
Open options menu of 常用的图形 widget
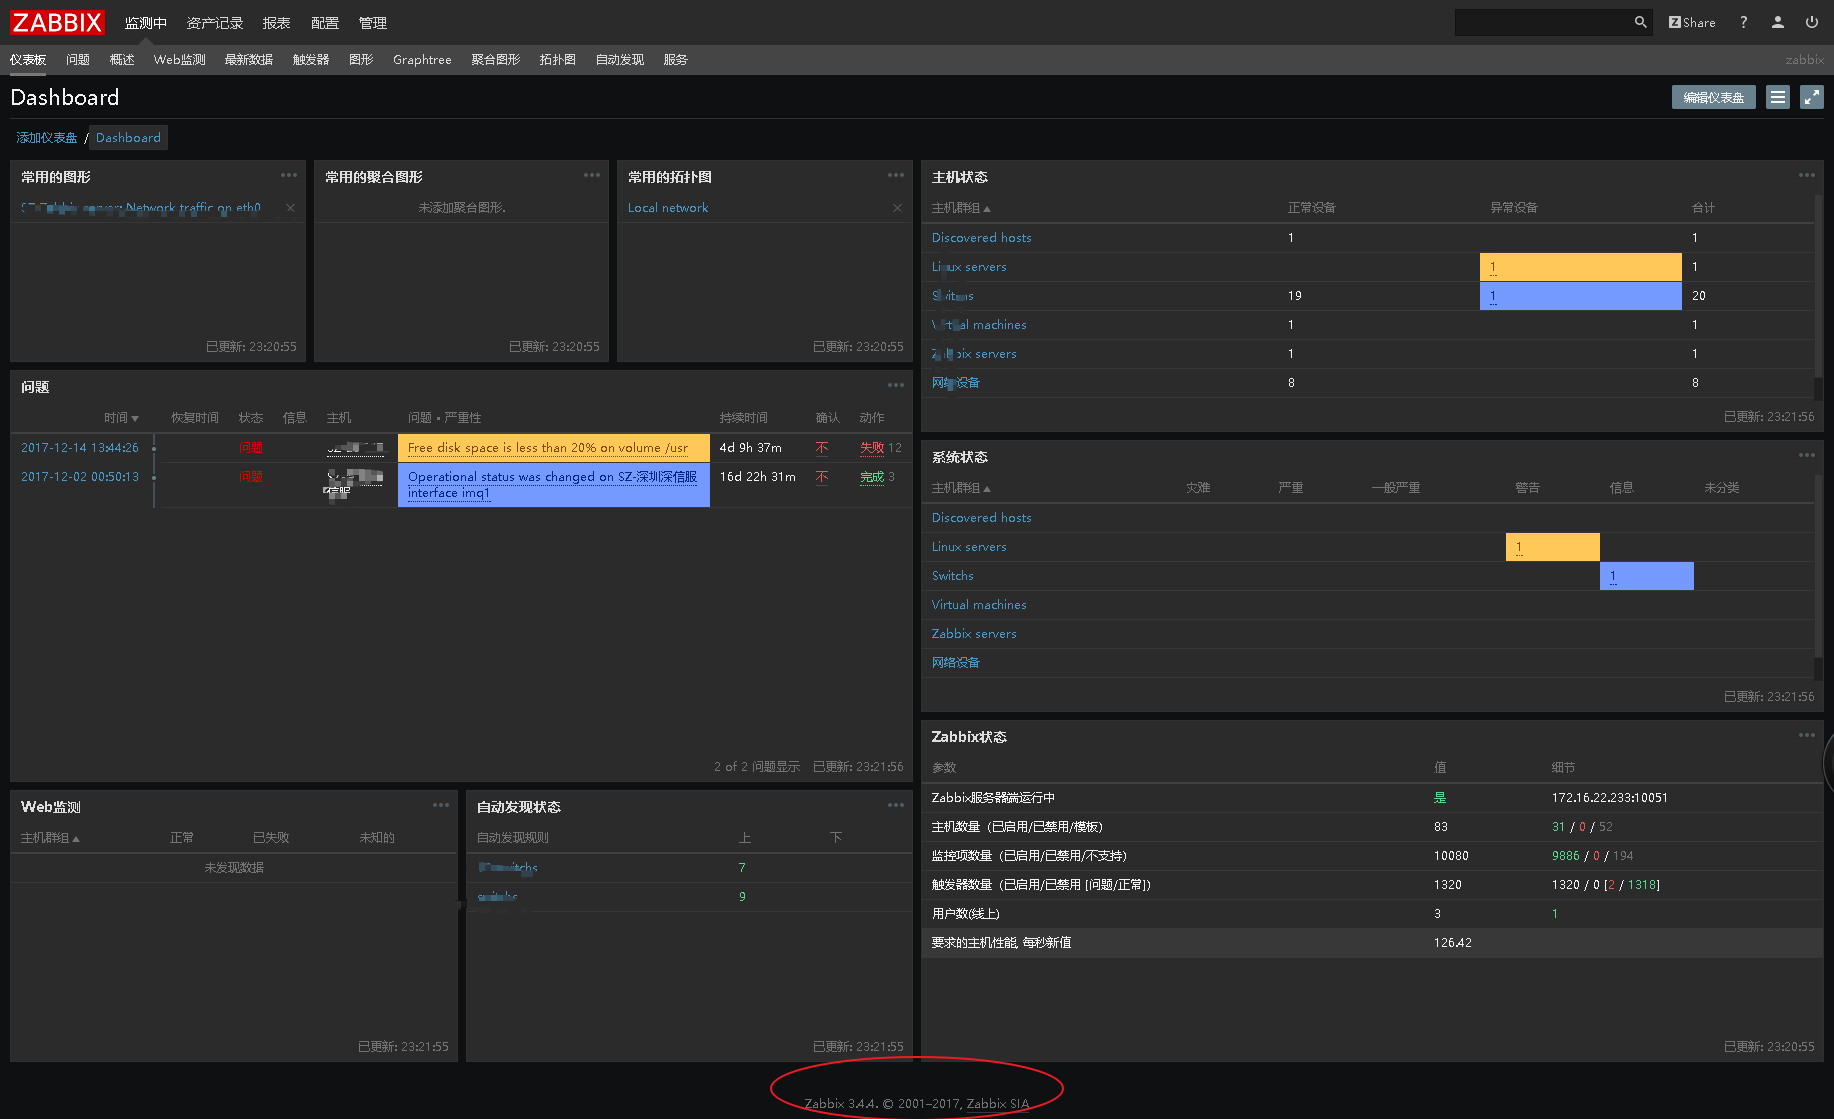point(289,175)
